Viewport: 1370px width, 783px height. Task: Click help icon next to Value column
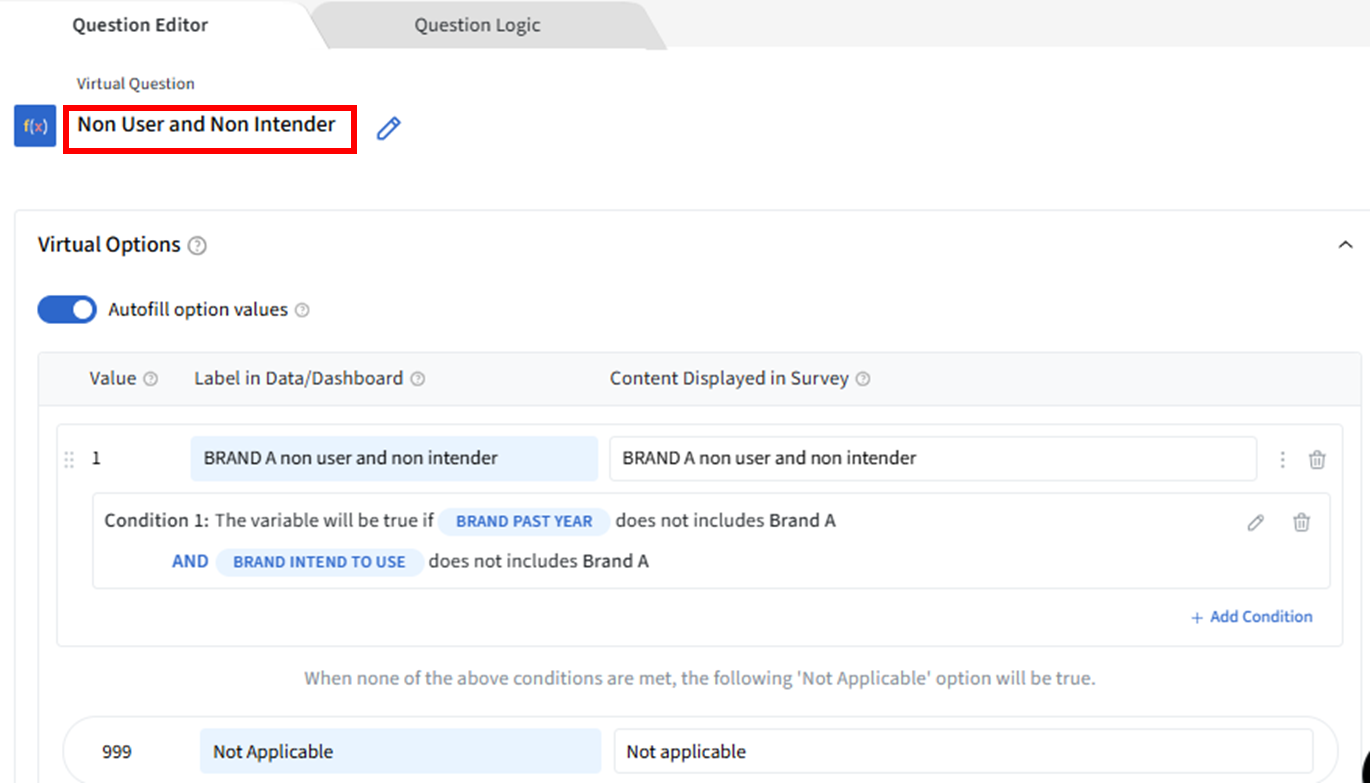[151, 379]
